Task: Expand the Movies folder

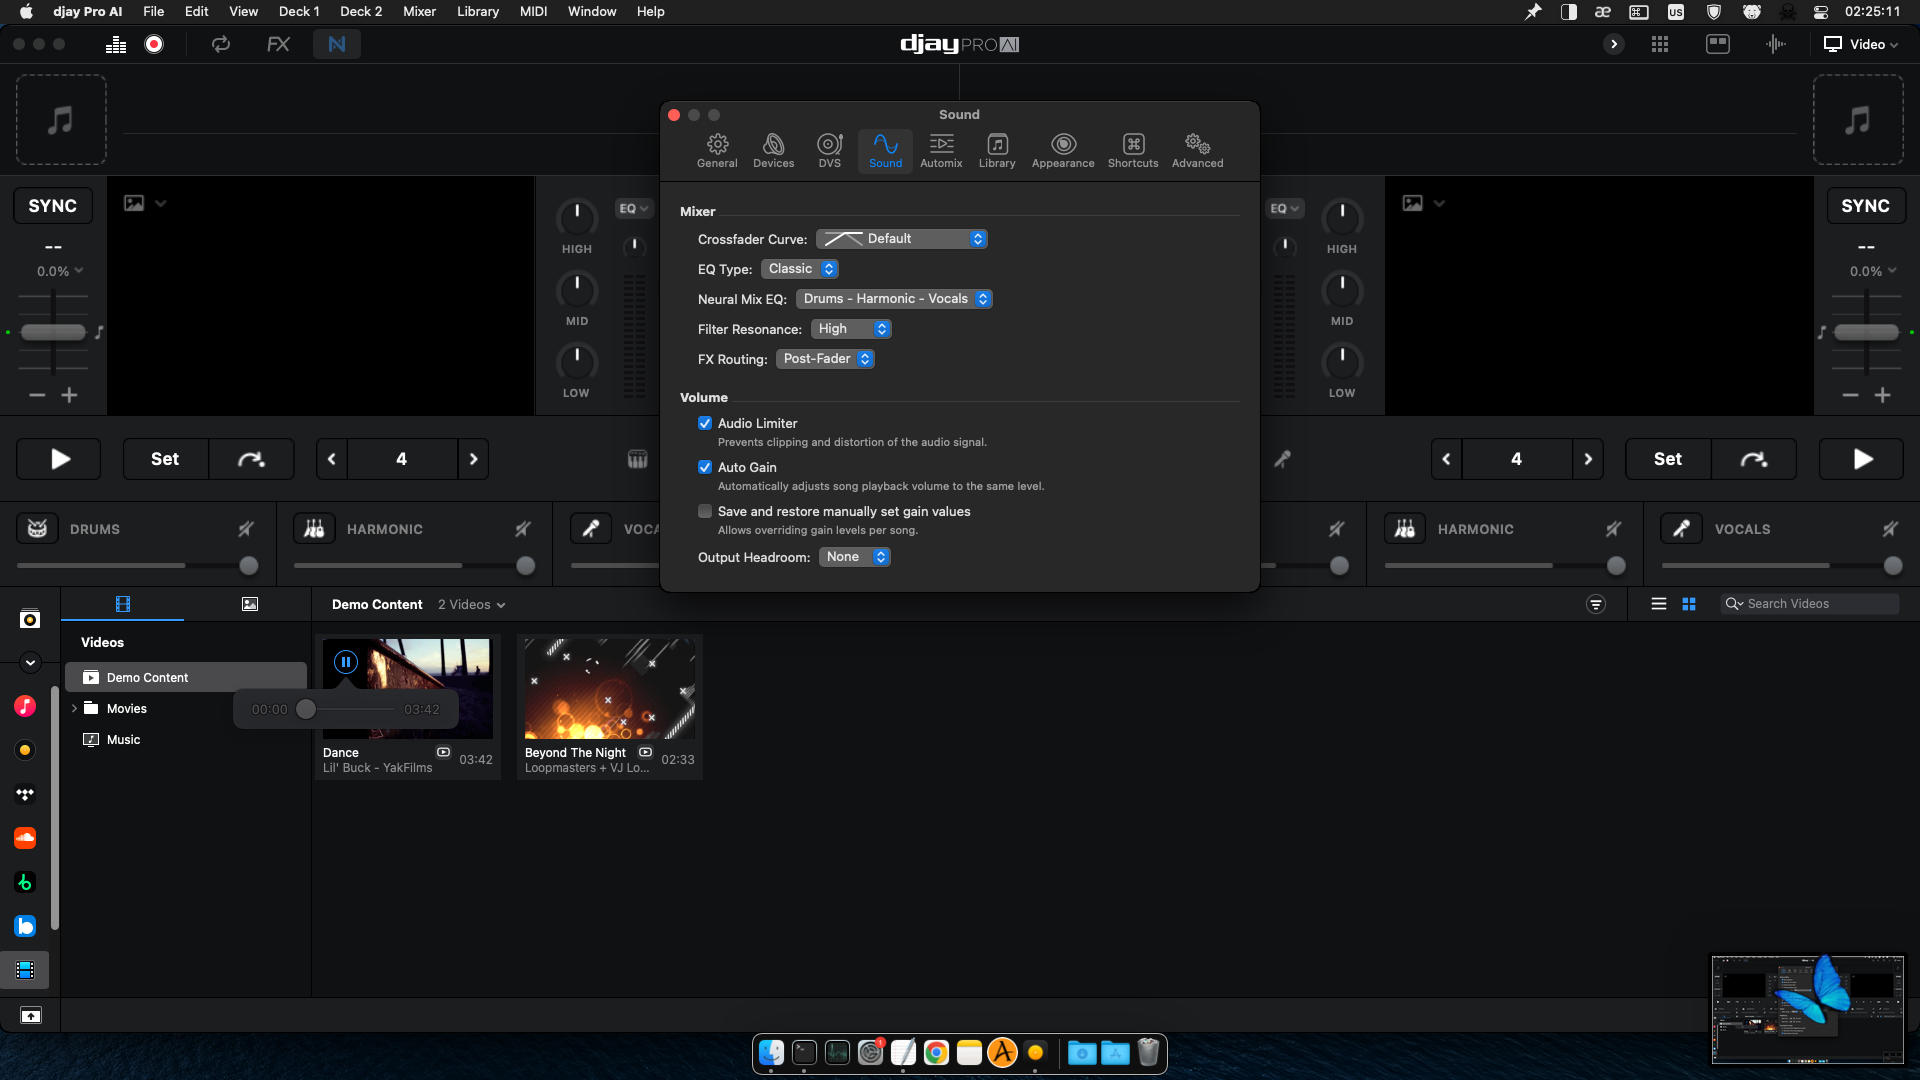Action: [x=74, y=708]
